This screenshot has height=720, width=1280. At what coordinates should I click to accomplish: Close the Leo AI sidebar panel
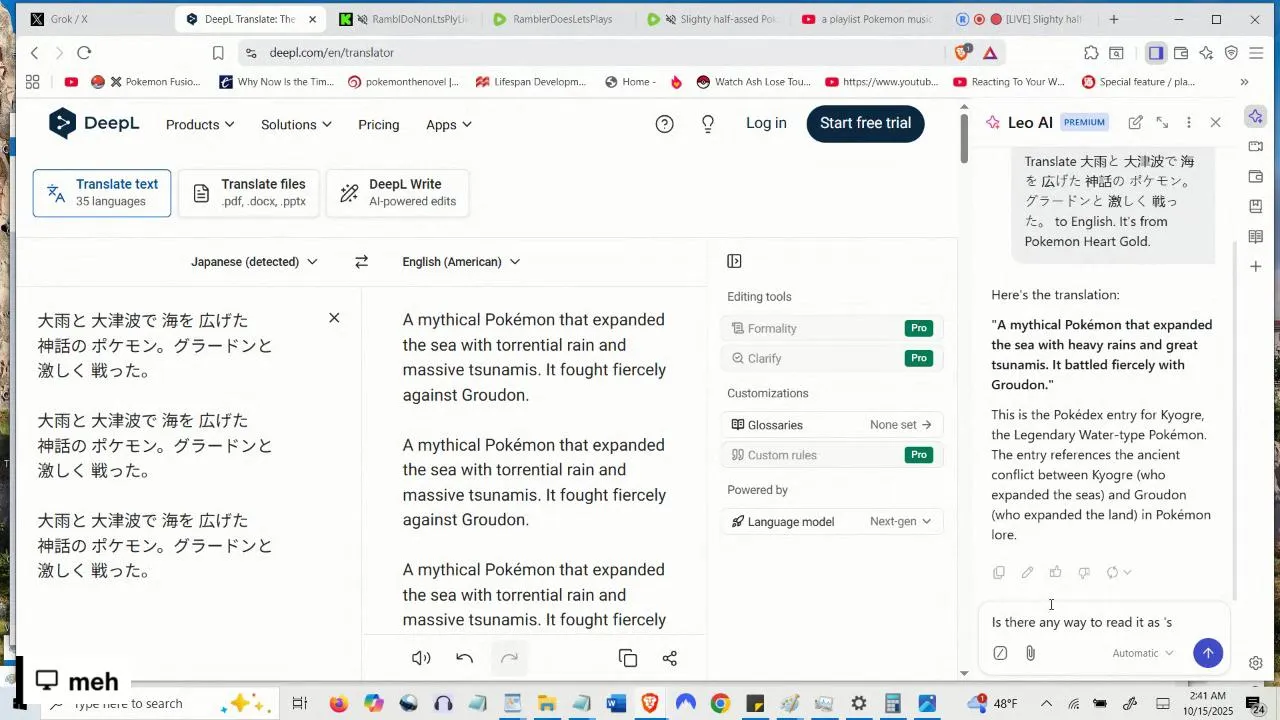(1215, 122)
